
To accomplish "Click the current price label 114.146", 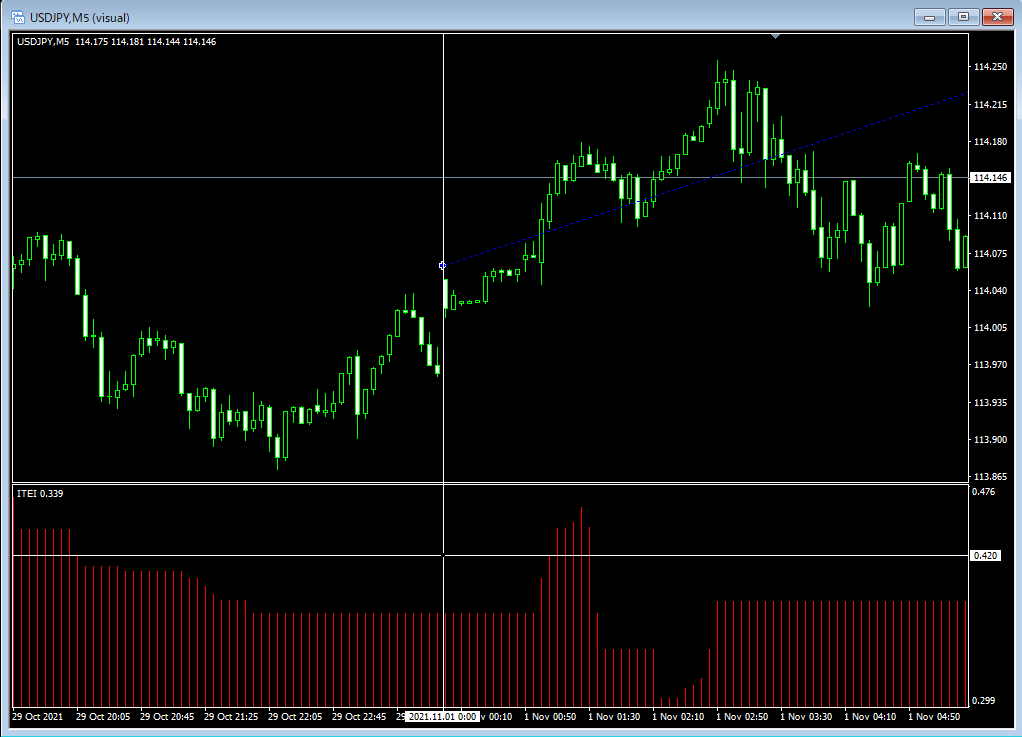I will (x=989, y=178).
